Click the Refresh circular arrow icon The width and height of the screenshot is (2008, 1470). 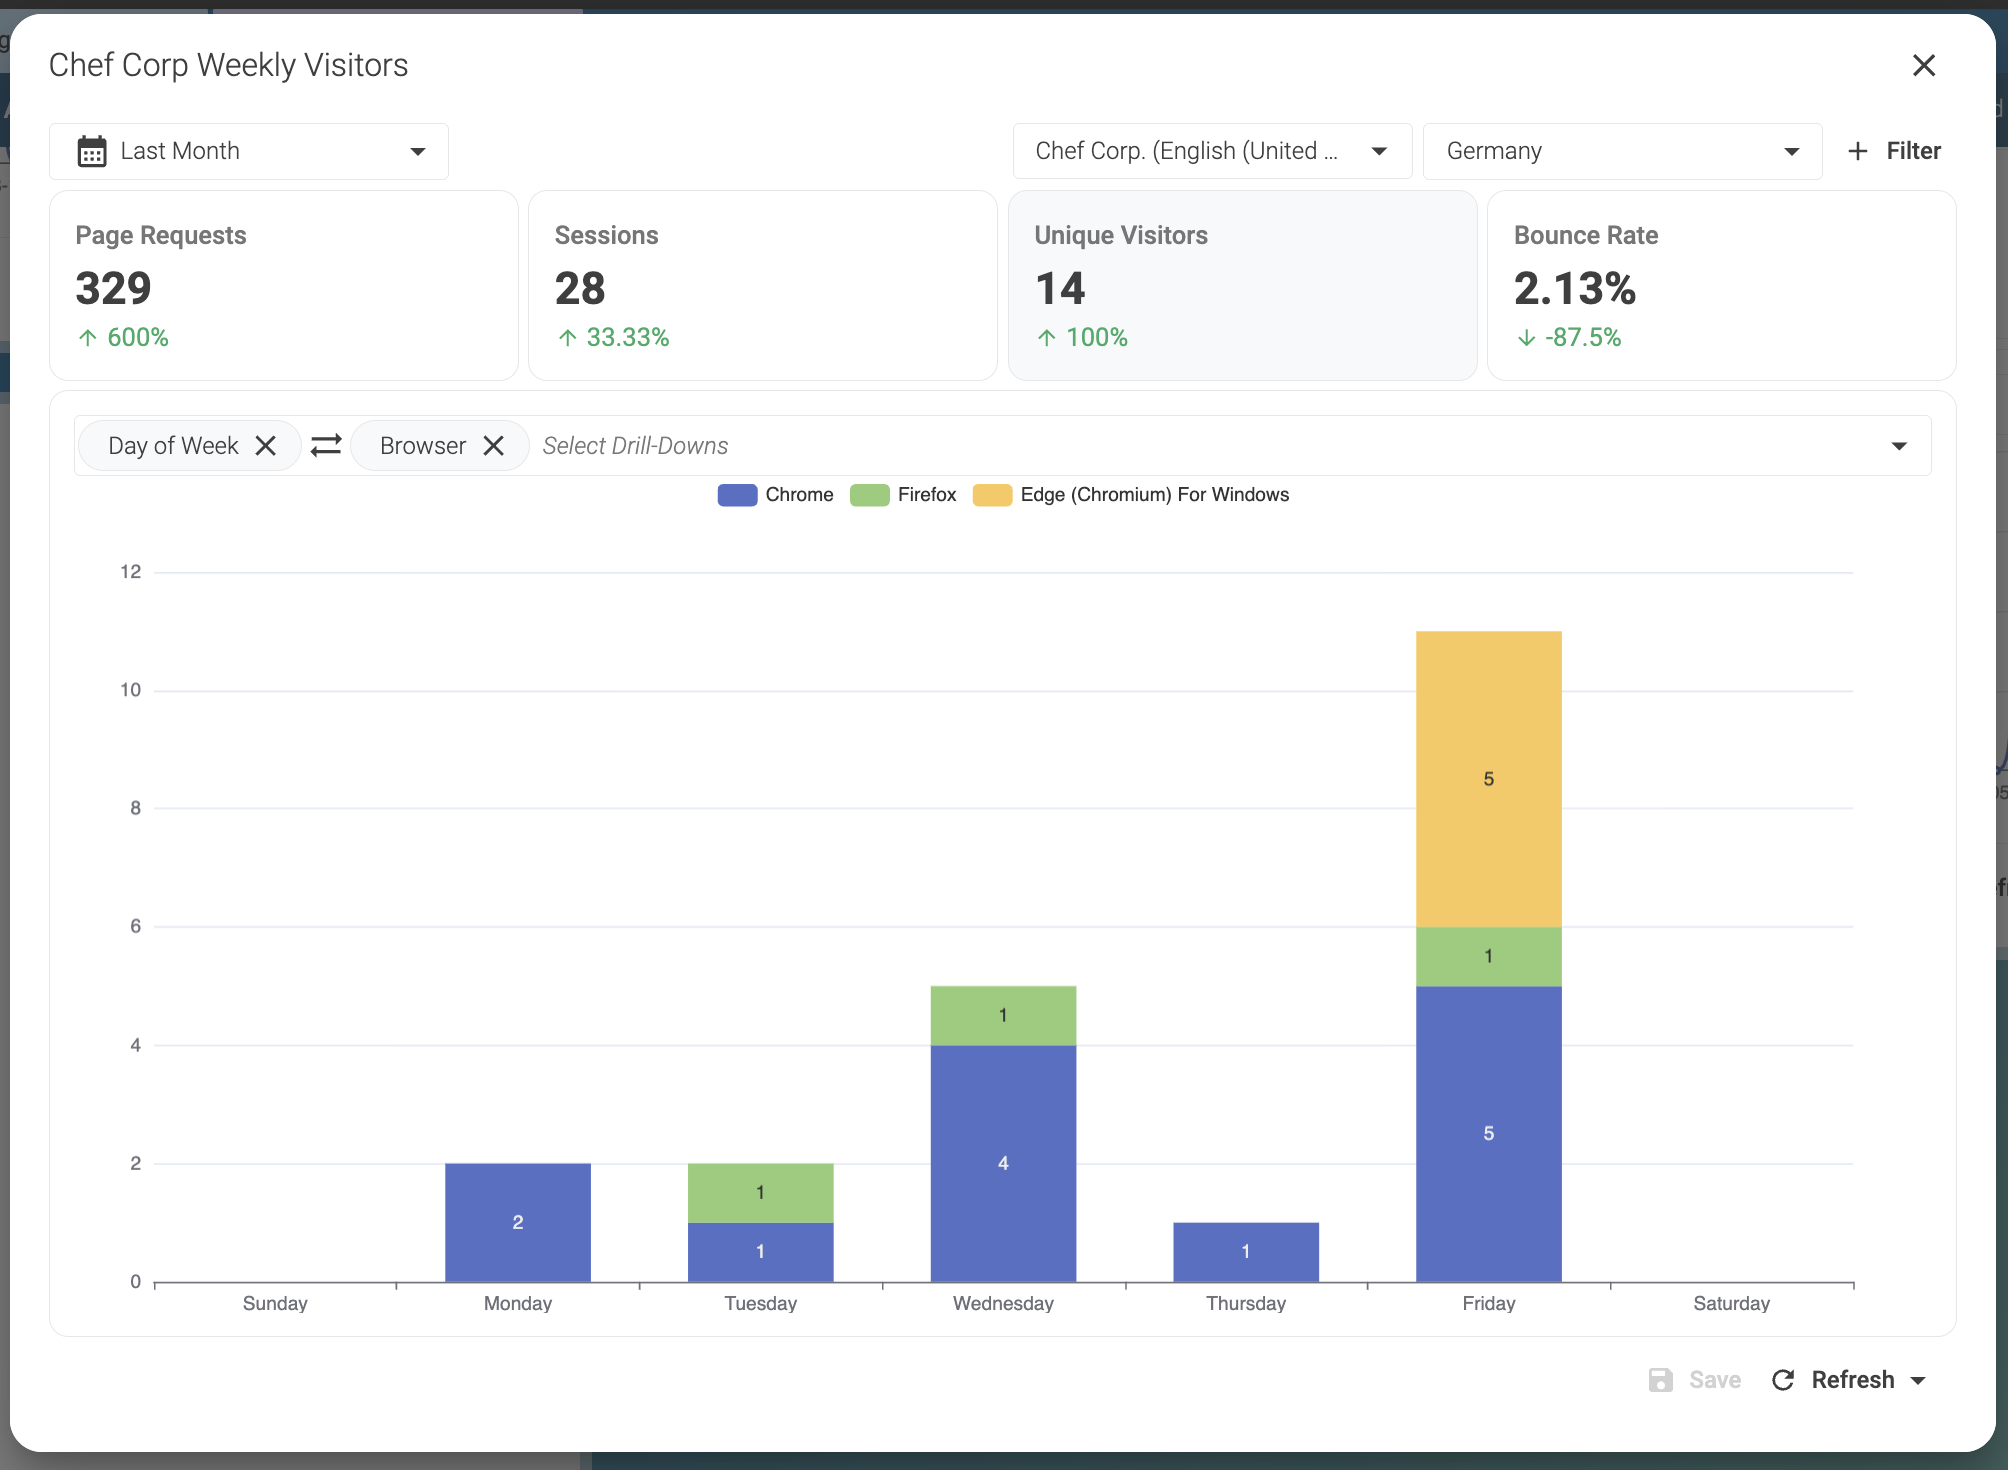pos(1782,1380)
